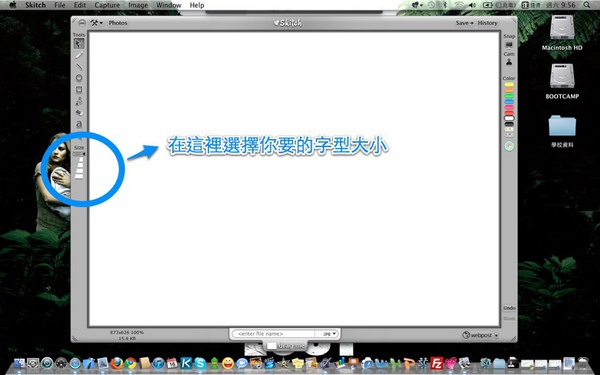This screenshot has height=375, width=600.
Task: Click the Photos button
Action: [x=118, y=23]
